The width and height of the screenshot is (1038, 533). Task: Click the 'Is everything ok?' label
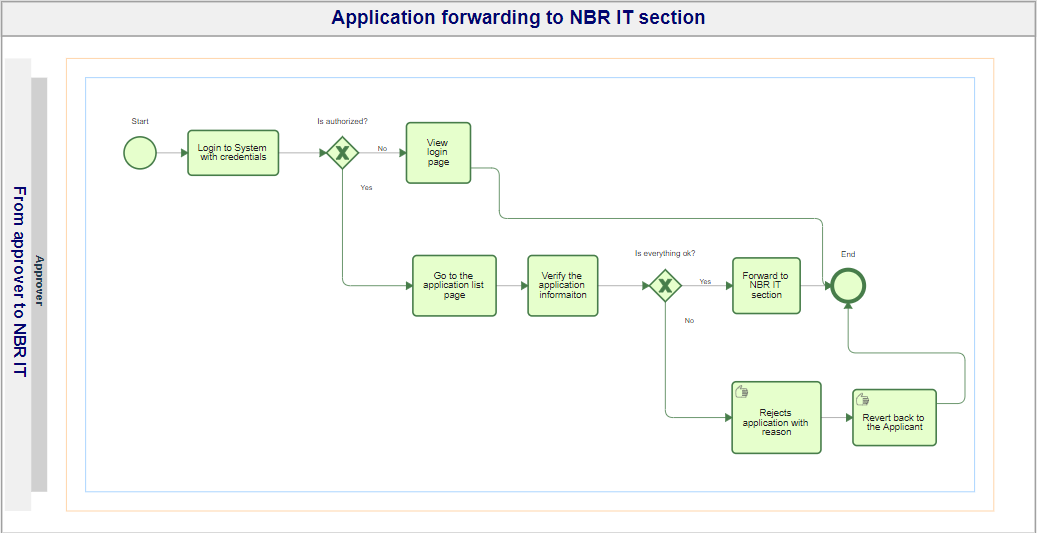(x=665, y=254)
